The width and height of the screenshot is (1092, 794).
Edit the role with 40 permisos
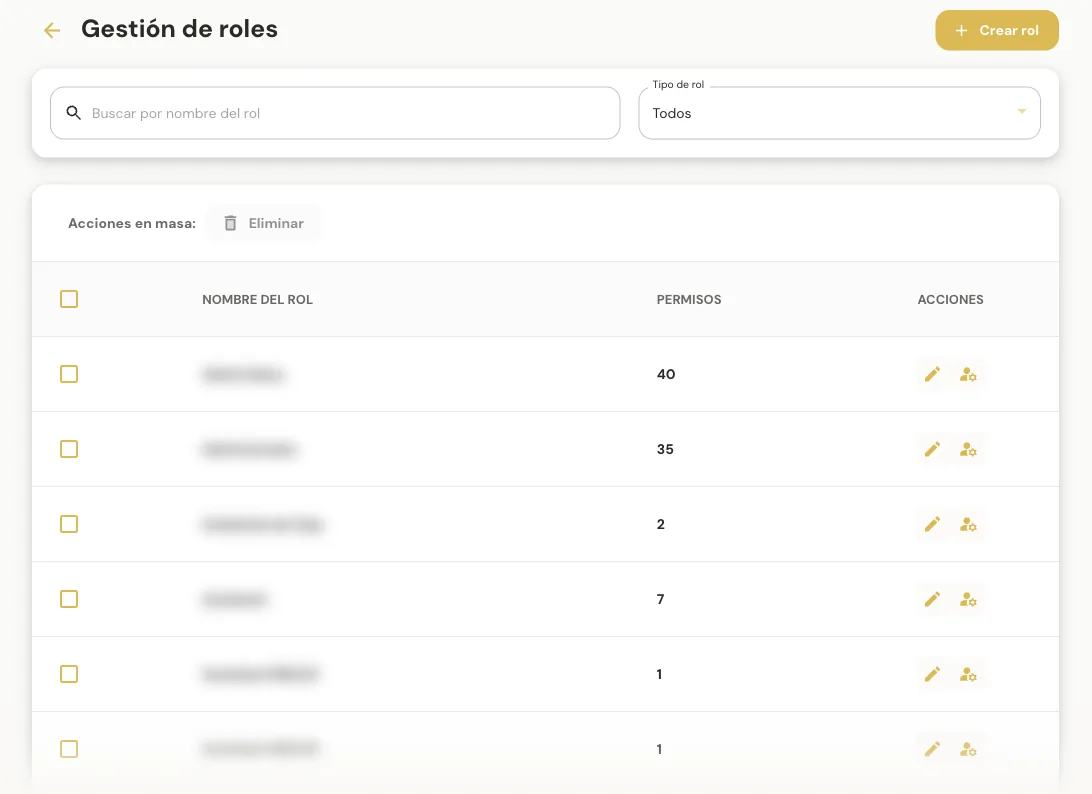[932, 375]
